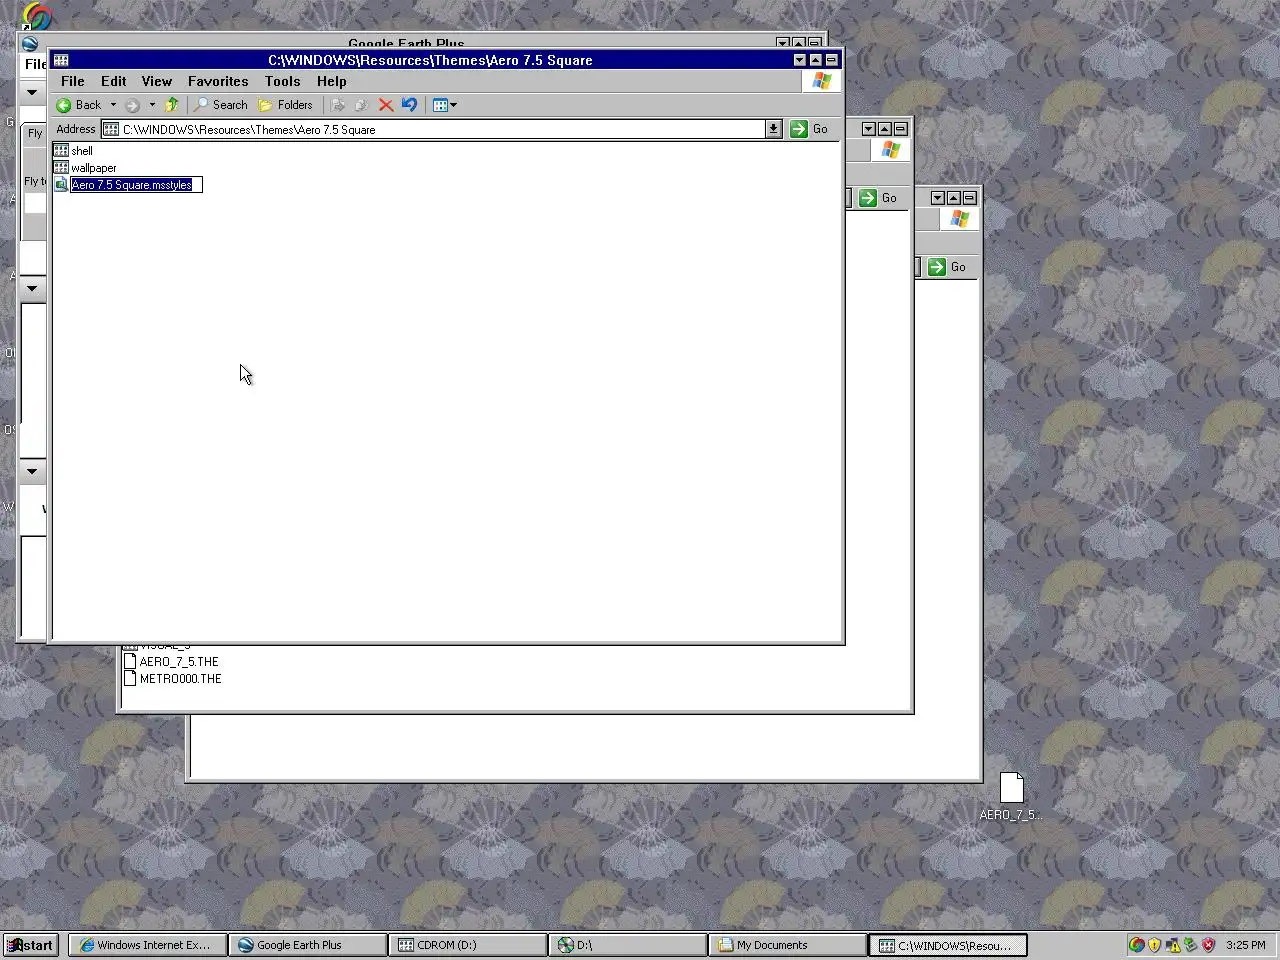Click the Copy To toolbar icon
The image size is (1280, 960).
coord(361,105)
